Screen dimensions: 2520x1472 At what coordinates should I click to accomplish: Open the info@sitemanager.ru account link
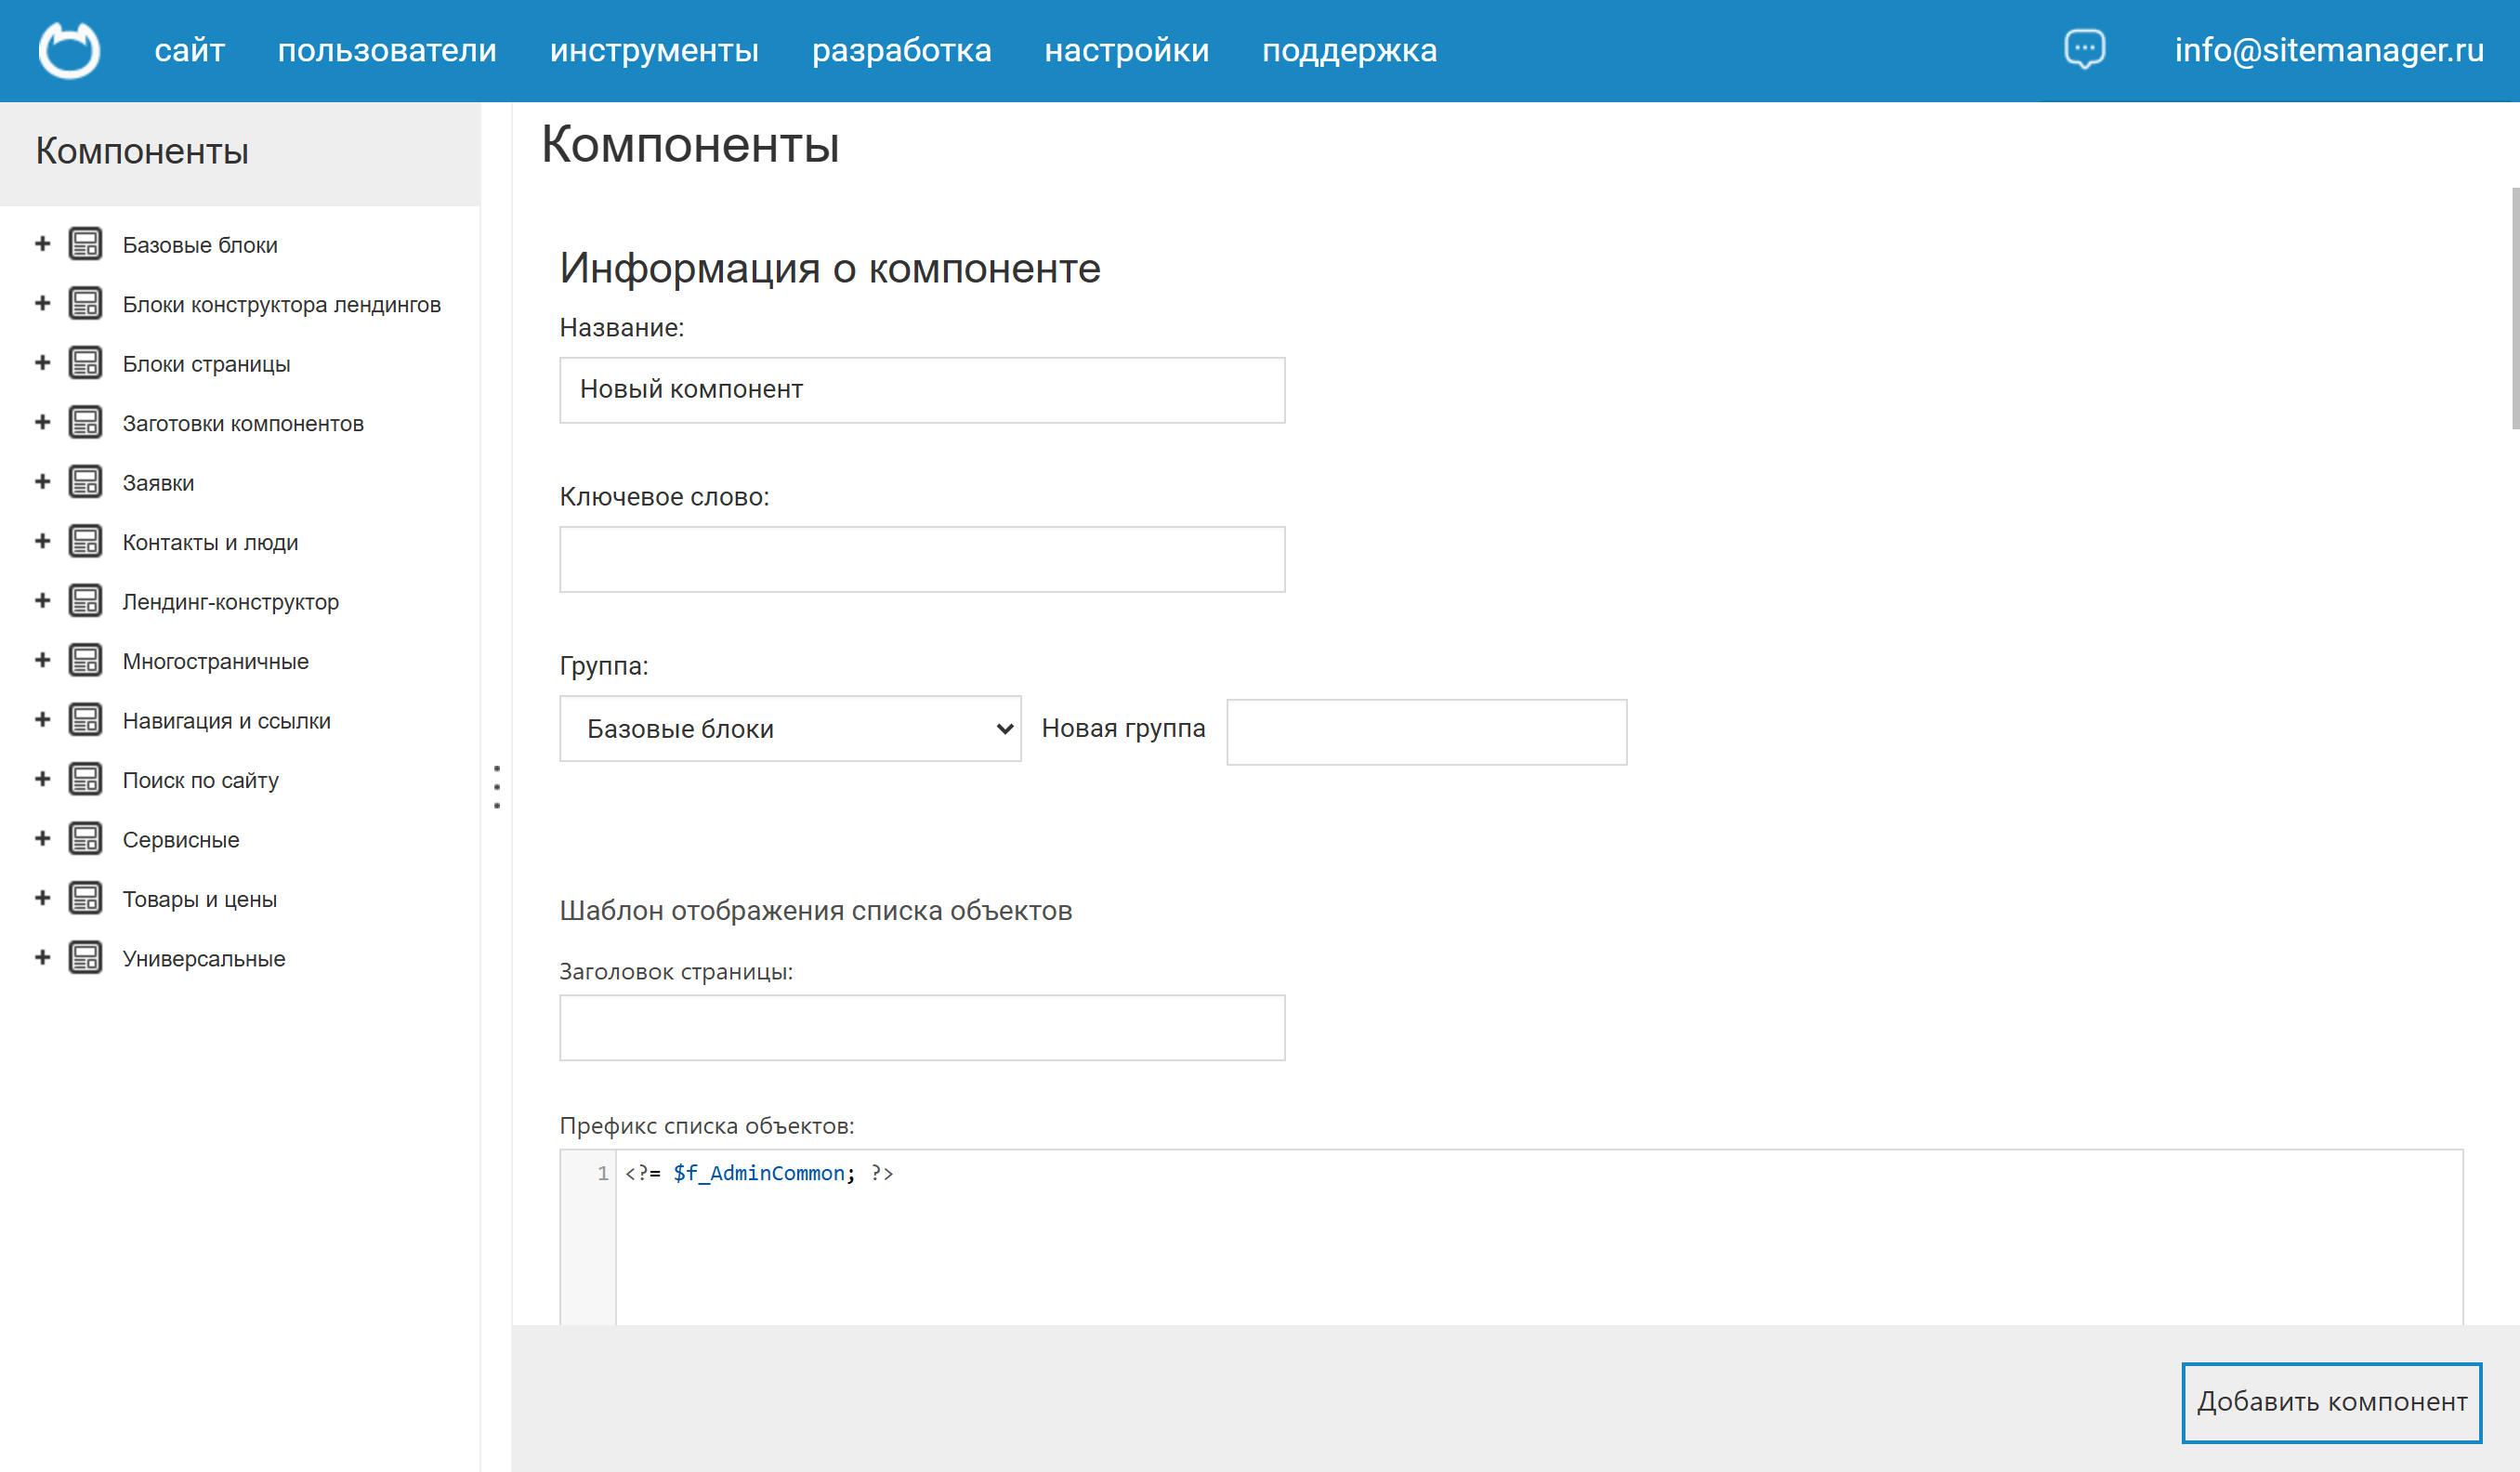[2329, 50]
